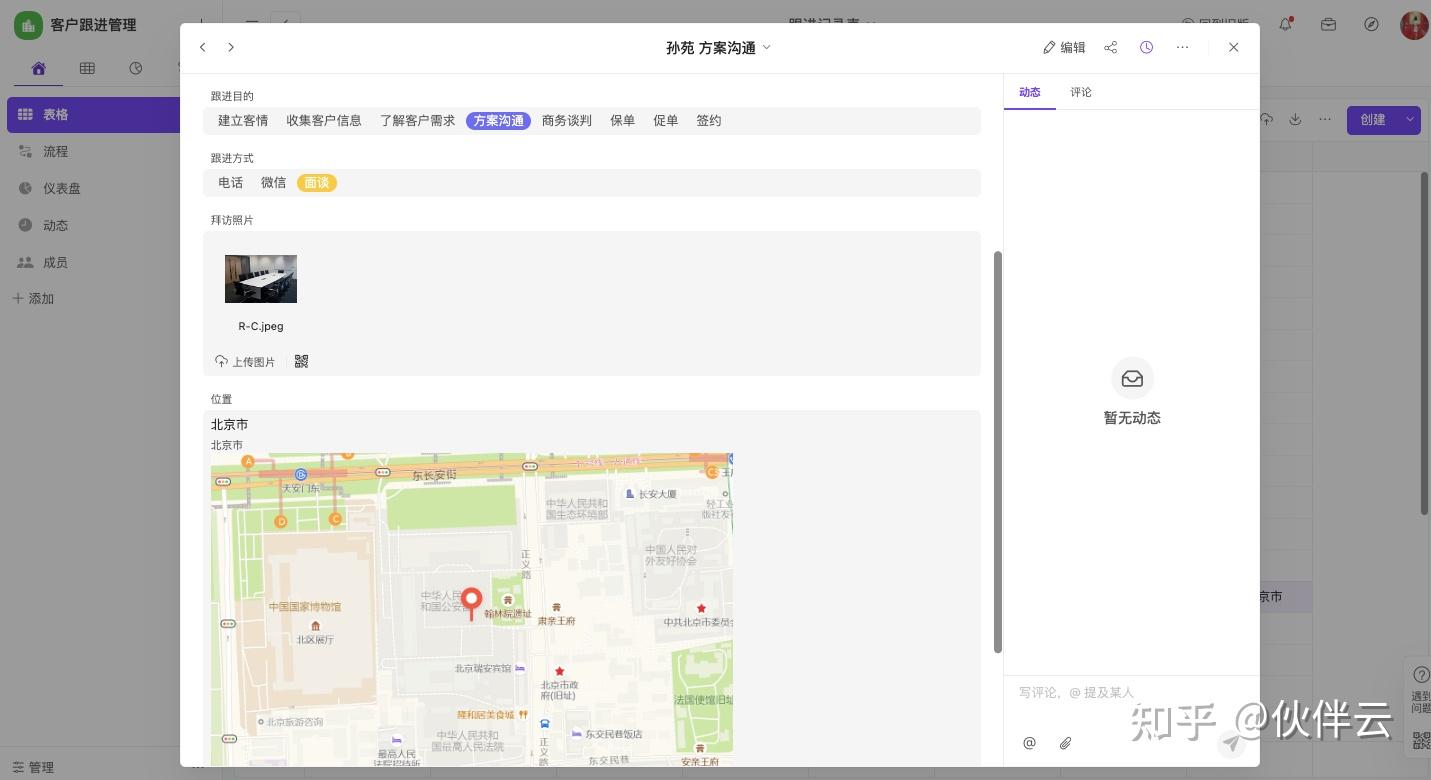
Task: Open the compass explore icon
Action: [x=1372, y=24]
